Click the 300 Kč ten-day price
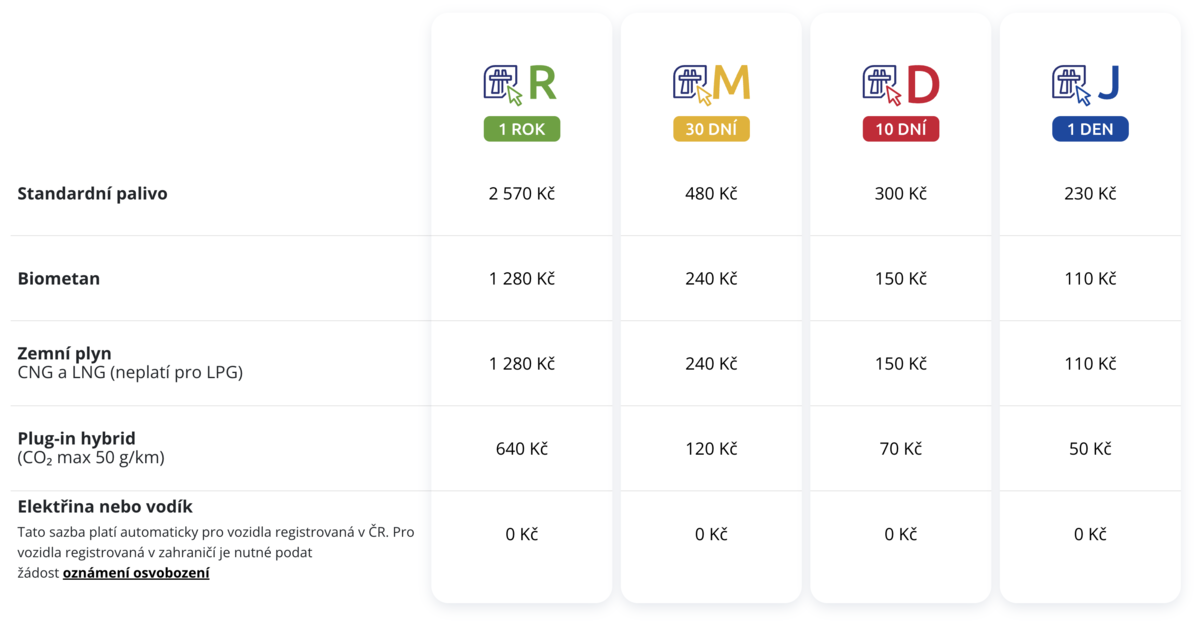Viewport: 1200px width, 621px height. coord(901,194)
